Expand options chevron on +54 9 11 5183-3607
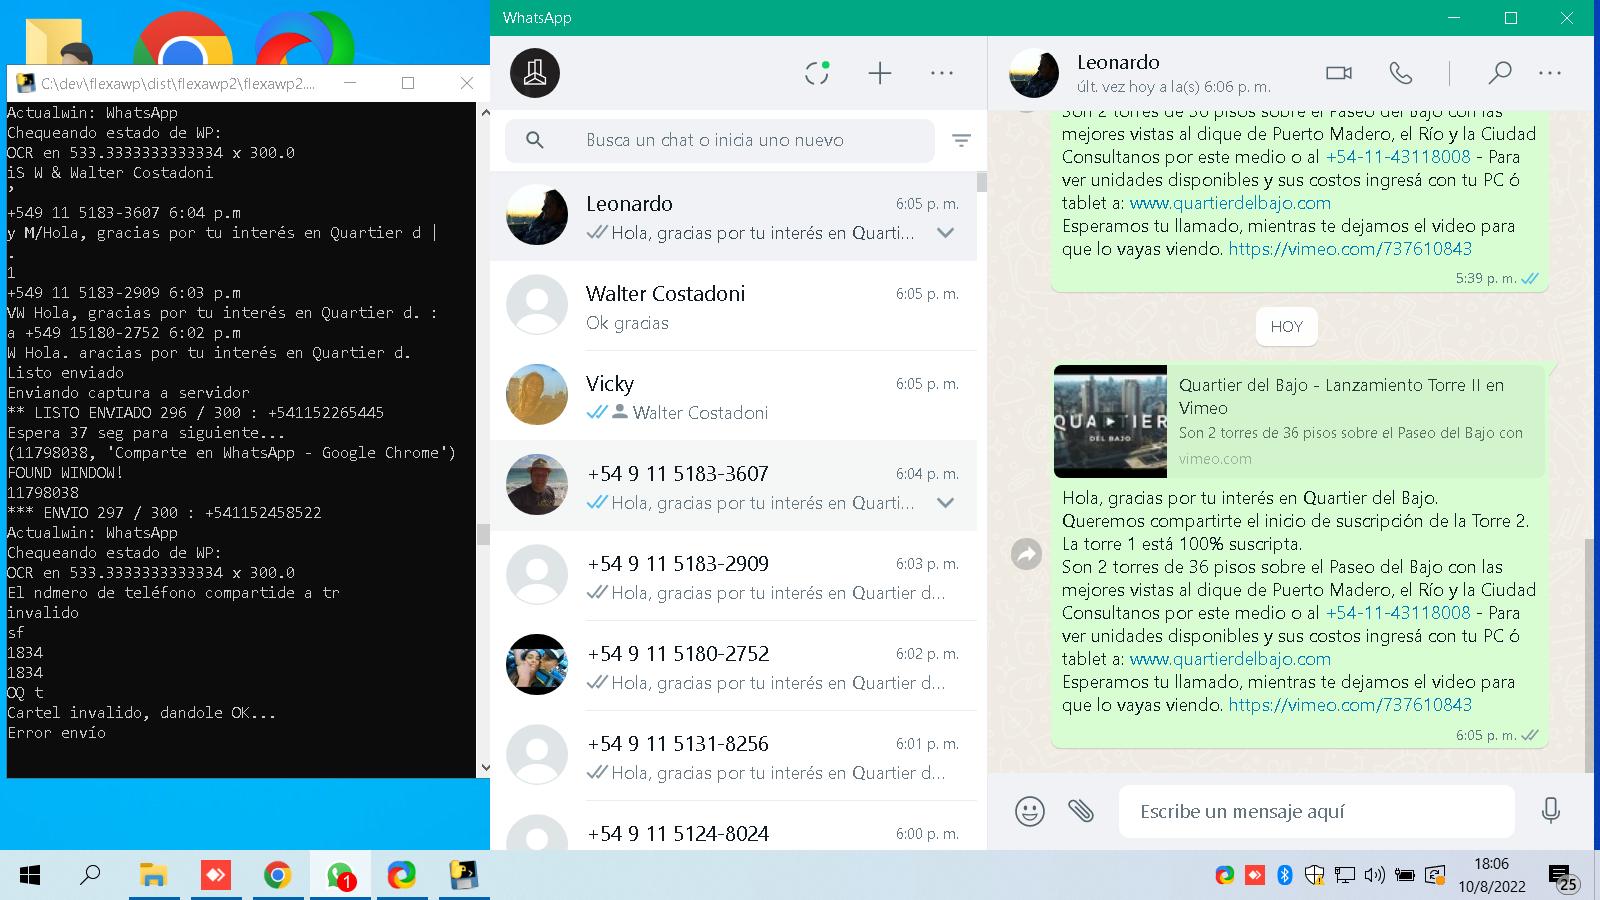 [x=946, y=503]
